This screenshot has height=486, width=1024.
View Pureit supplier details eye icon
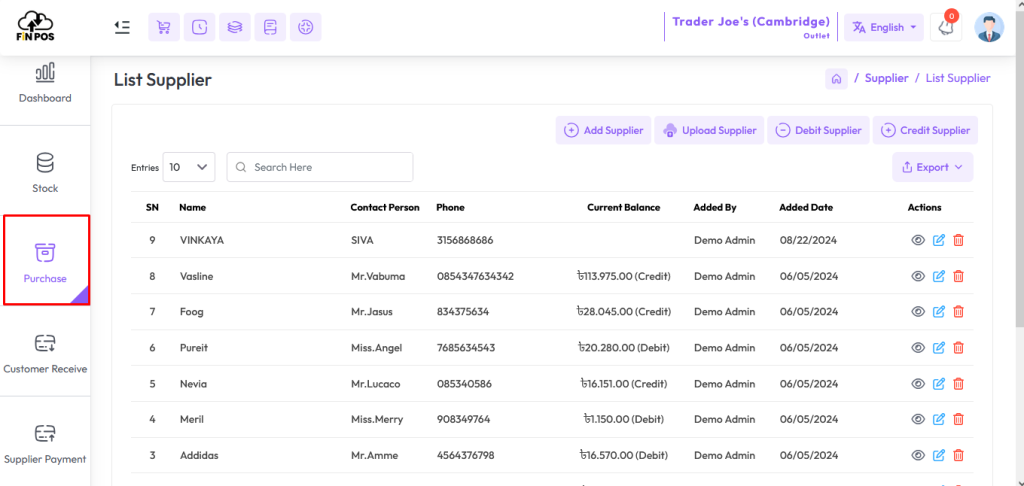tap(918, 348)
